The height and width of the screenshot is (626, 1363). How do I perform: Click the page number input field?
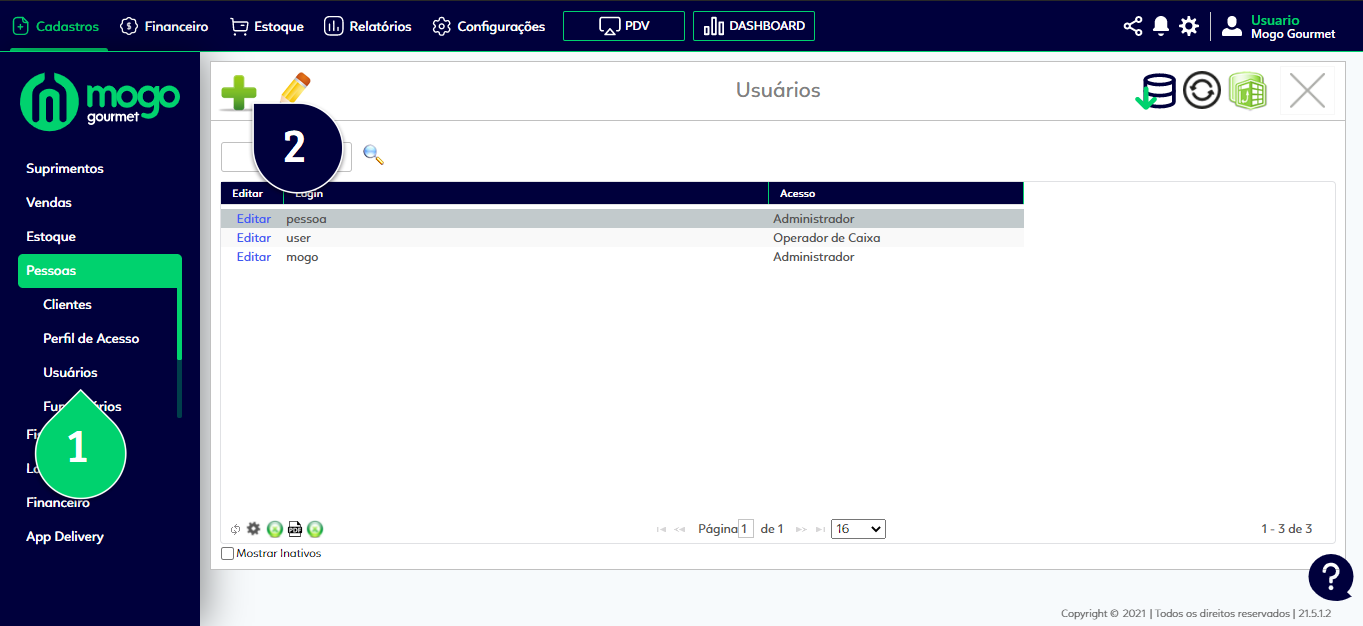point(745,529)
